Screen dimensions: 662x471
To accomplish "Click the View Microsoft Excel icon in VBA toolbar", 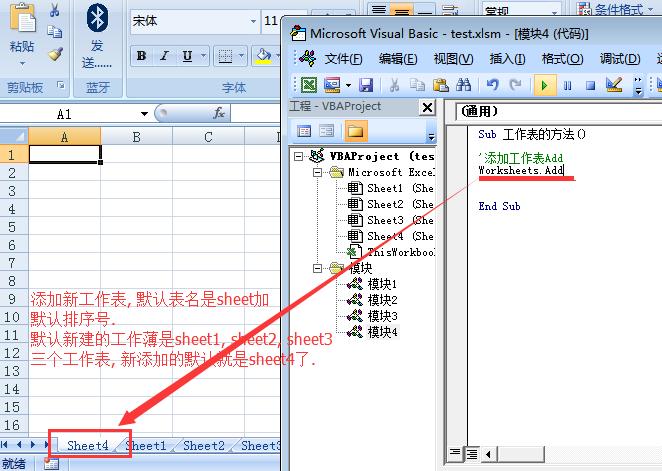I will pos(309,85).
